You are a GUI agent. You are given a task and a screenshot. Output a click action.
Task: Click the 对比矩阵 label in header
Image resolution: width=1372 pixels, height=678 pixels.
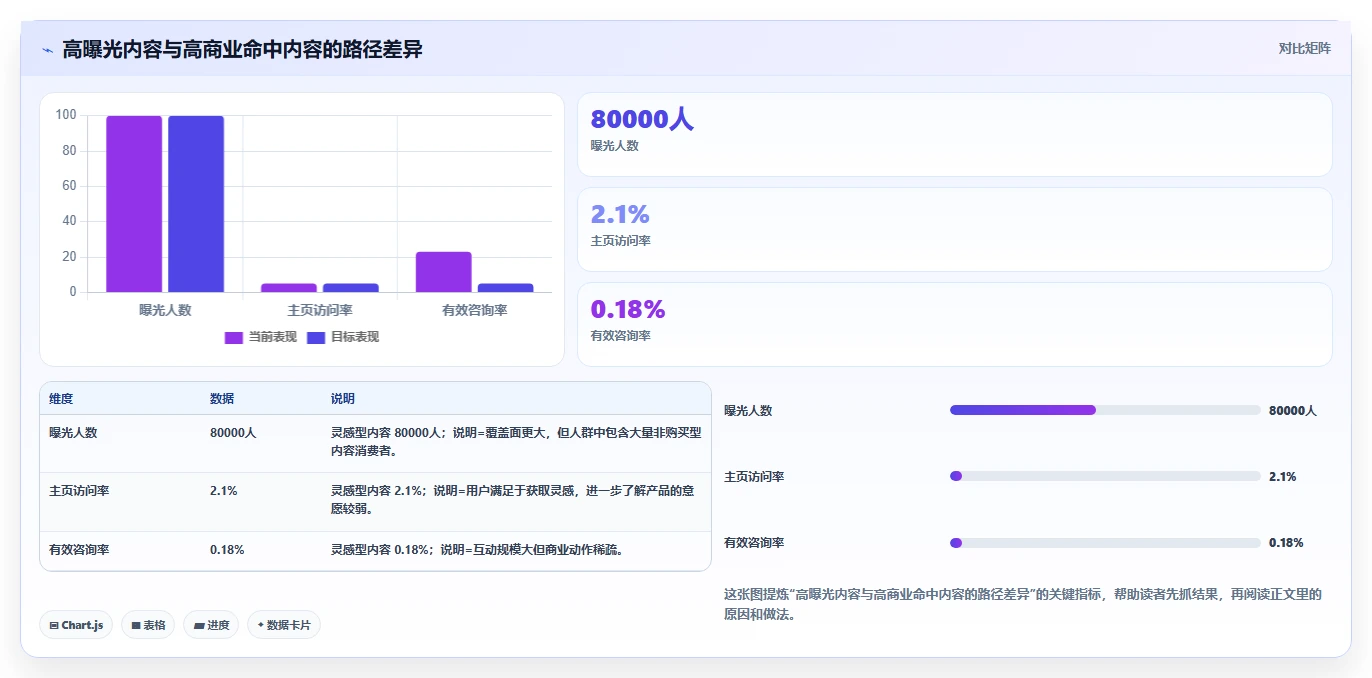[1304, 48]
